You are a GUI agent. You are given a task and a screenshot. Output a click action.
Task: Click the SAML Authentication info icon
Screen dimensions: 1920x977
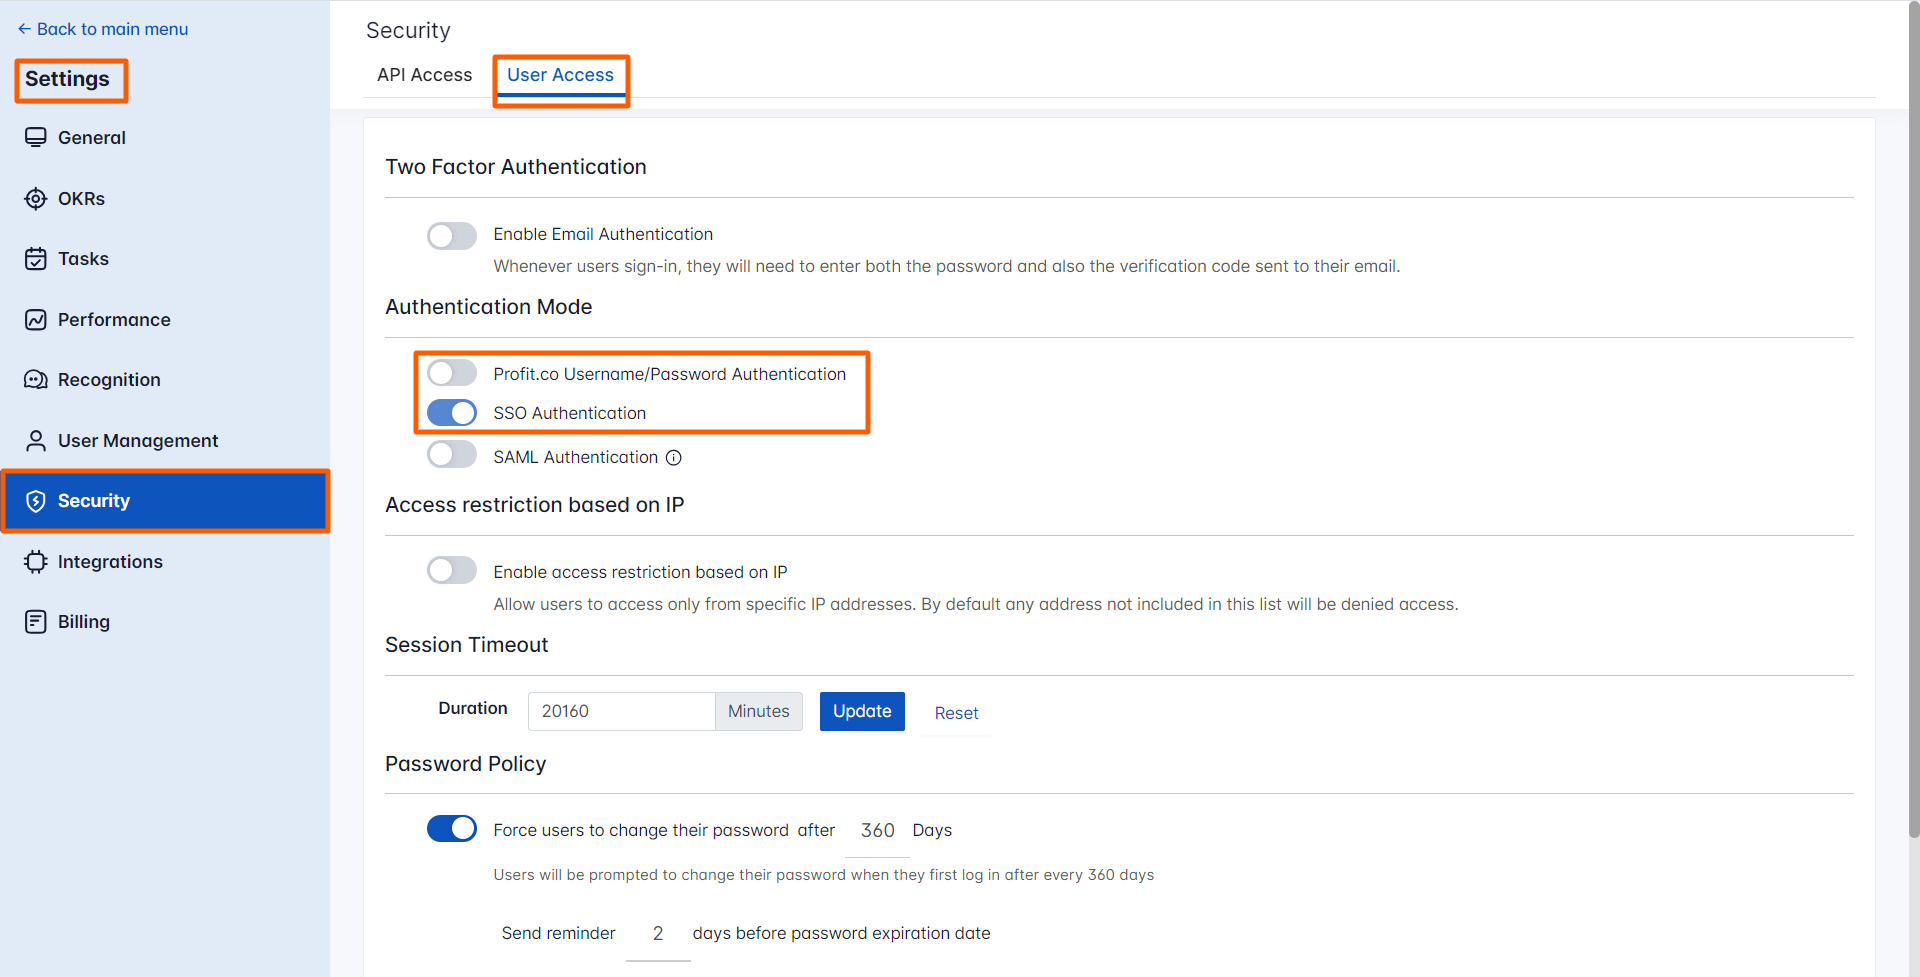673,457
